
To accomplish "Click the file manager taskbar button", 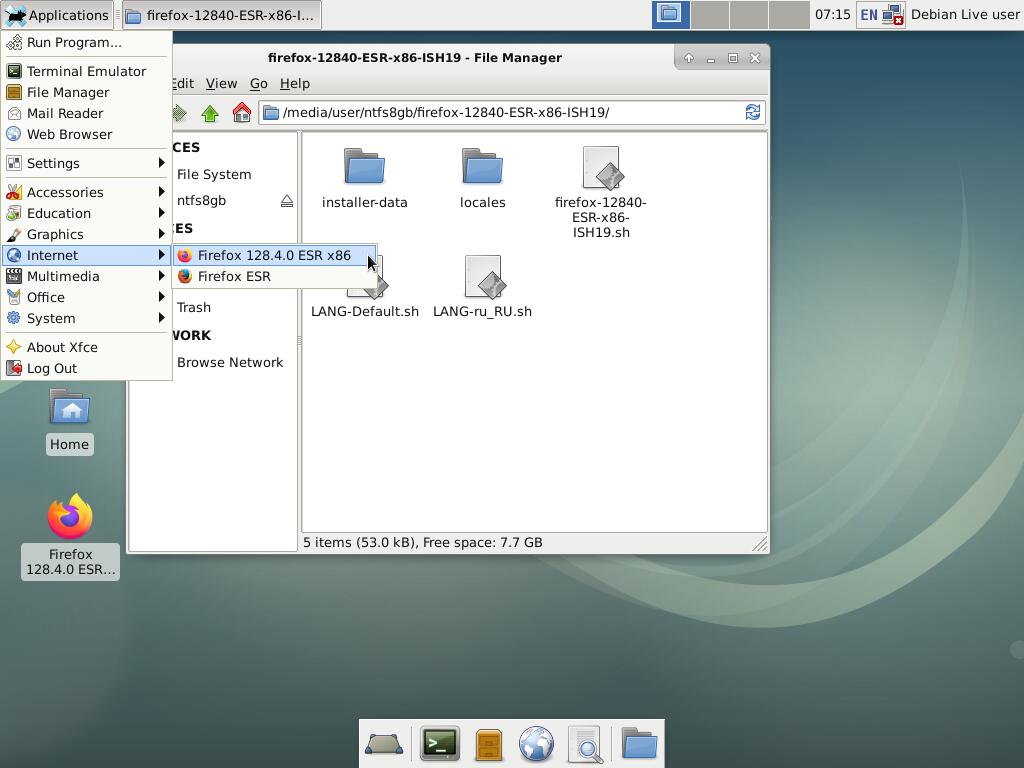I will pos(221,15).
